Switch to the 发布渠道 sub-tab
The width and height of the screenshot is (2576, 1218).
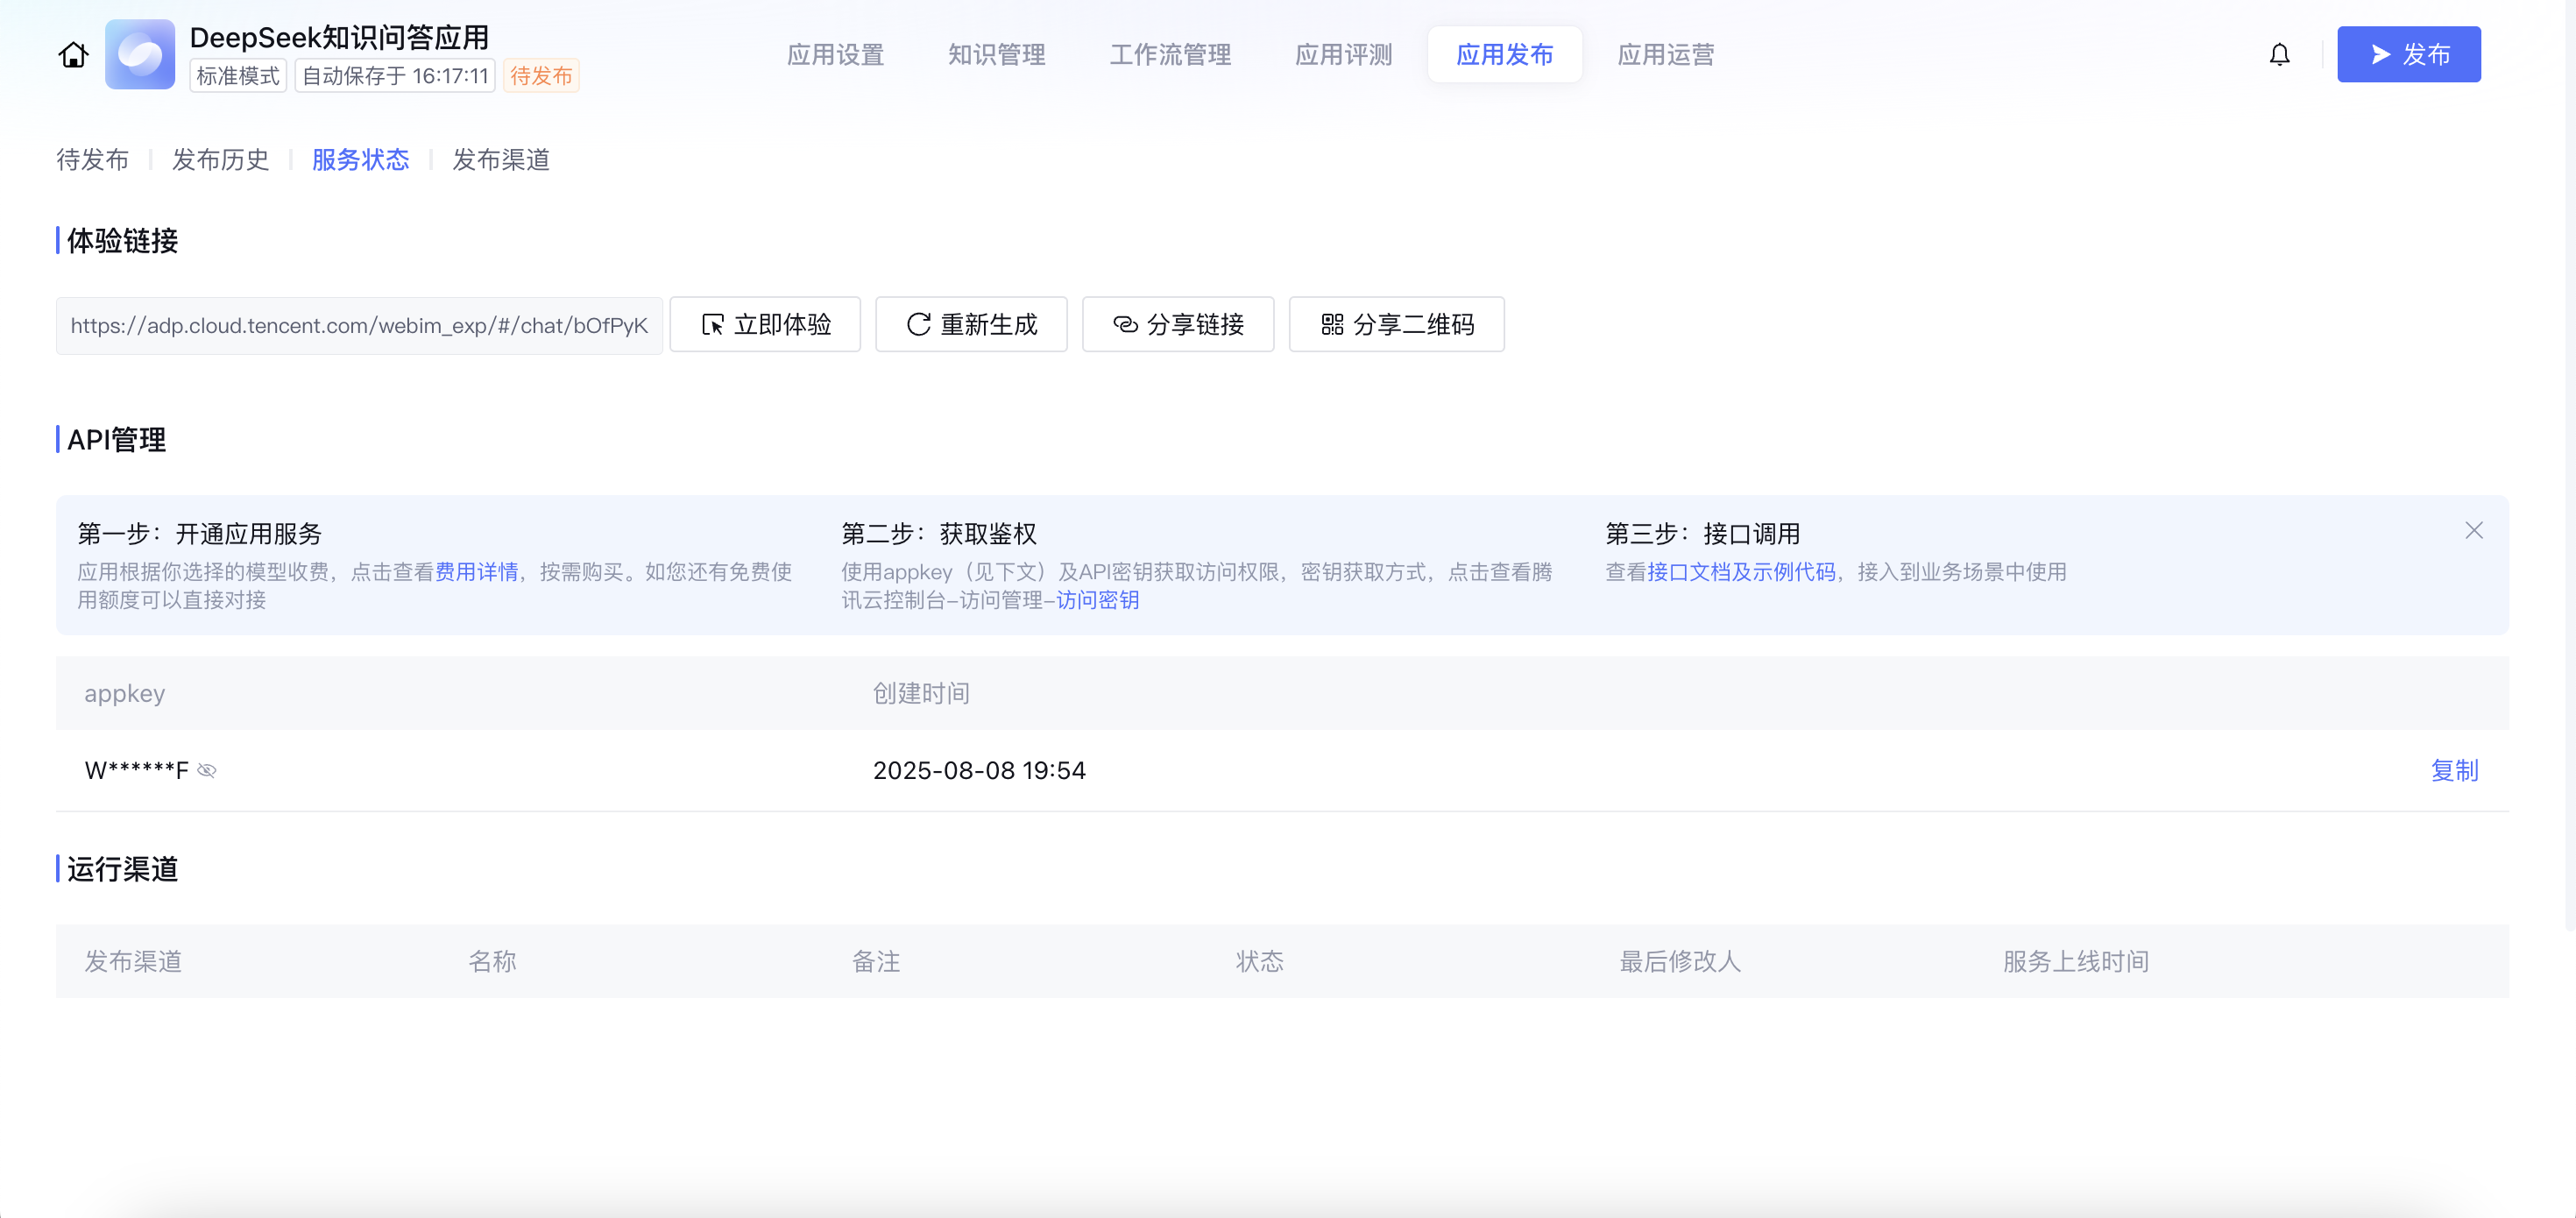(x=501, y=160)
